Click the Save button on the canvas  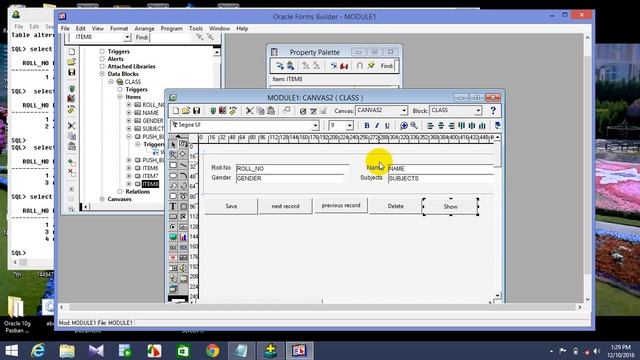tap(231, 206)
